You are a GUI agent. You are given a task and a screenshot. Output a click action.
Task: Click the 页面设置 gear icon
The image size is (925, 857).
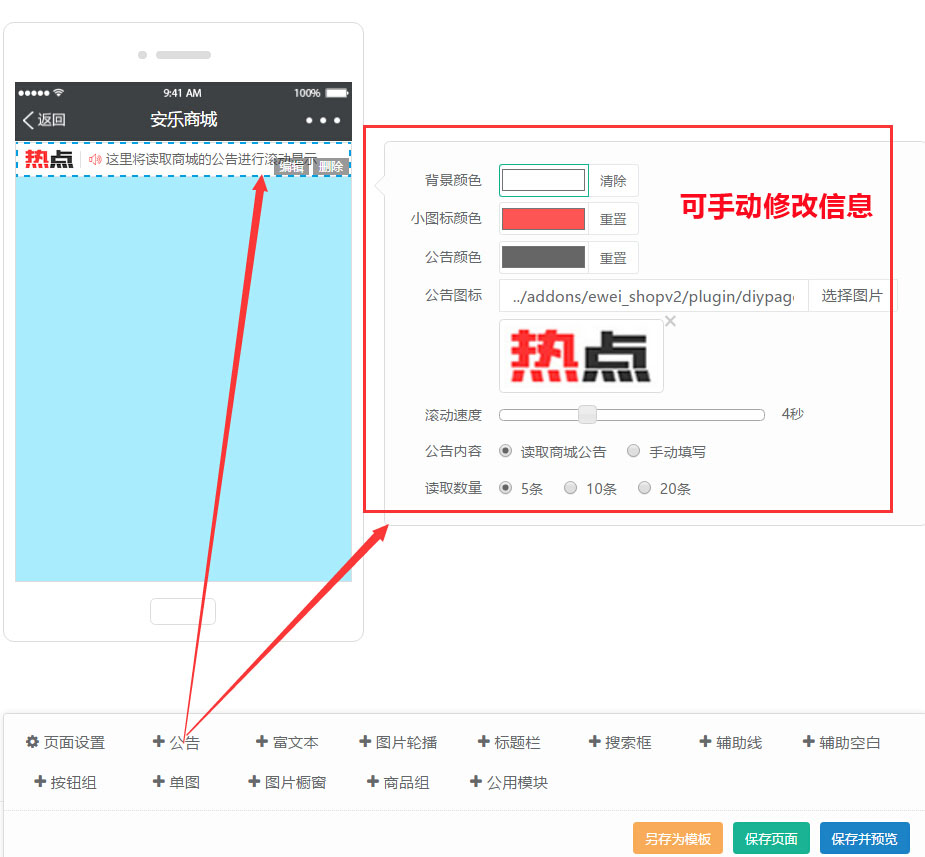coord(32,742)
